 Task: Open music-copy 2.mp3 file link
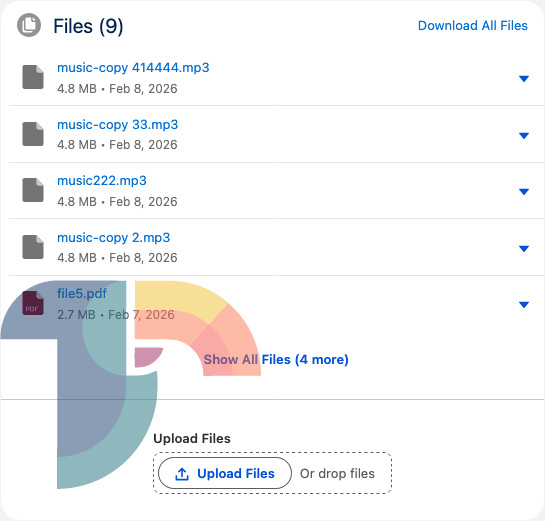click(114, 238)
